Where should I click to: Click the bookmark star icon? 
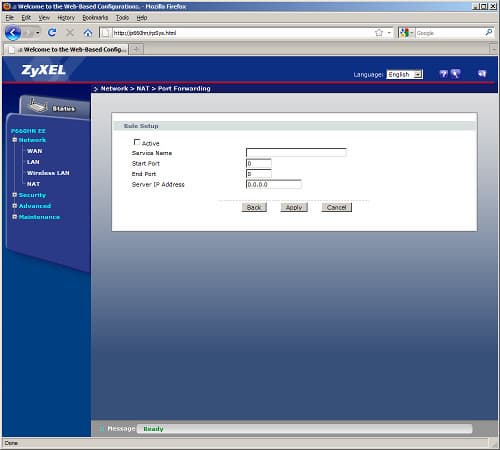[379, 33]
